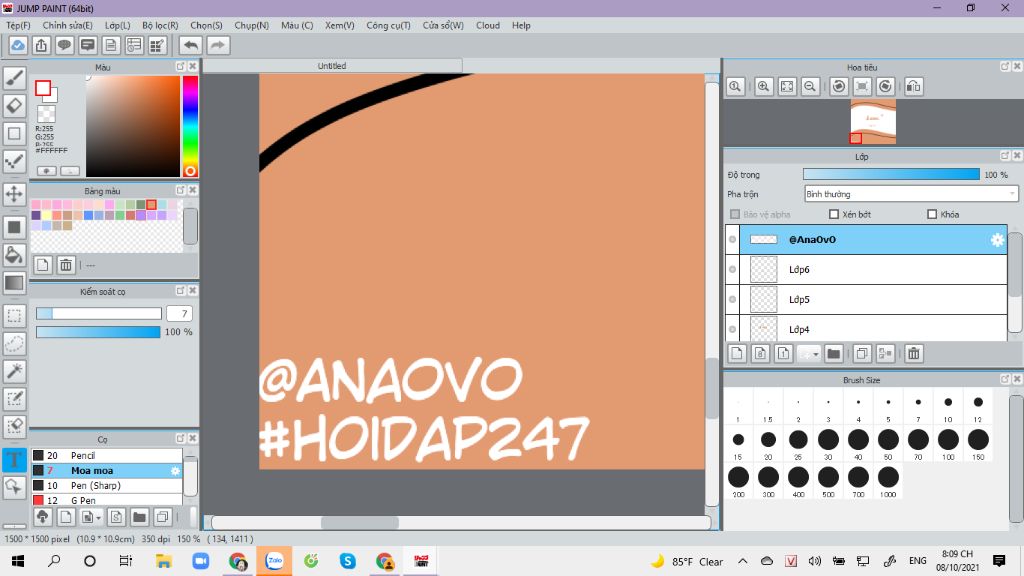The height and width of the screenshot is (576, 1024).
Task: Open the Bộ lọc(R) menu
Action: 160,25
